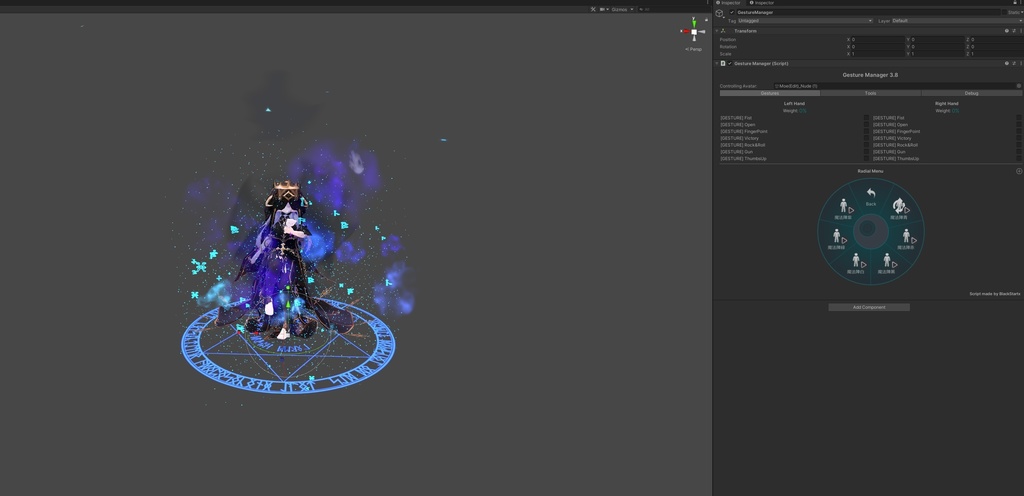Select the Debug tab
This screenshot has height=496, width=1024.
(x=972, y=93)
